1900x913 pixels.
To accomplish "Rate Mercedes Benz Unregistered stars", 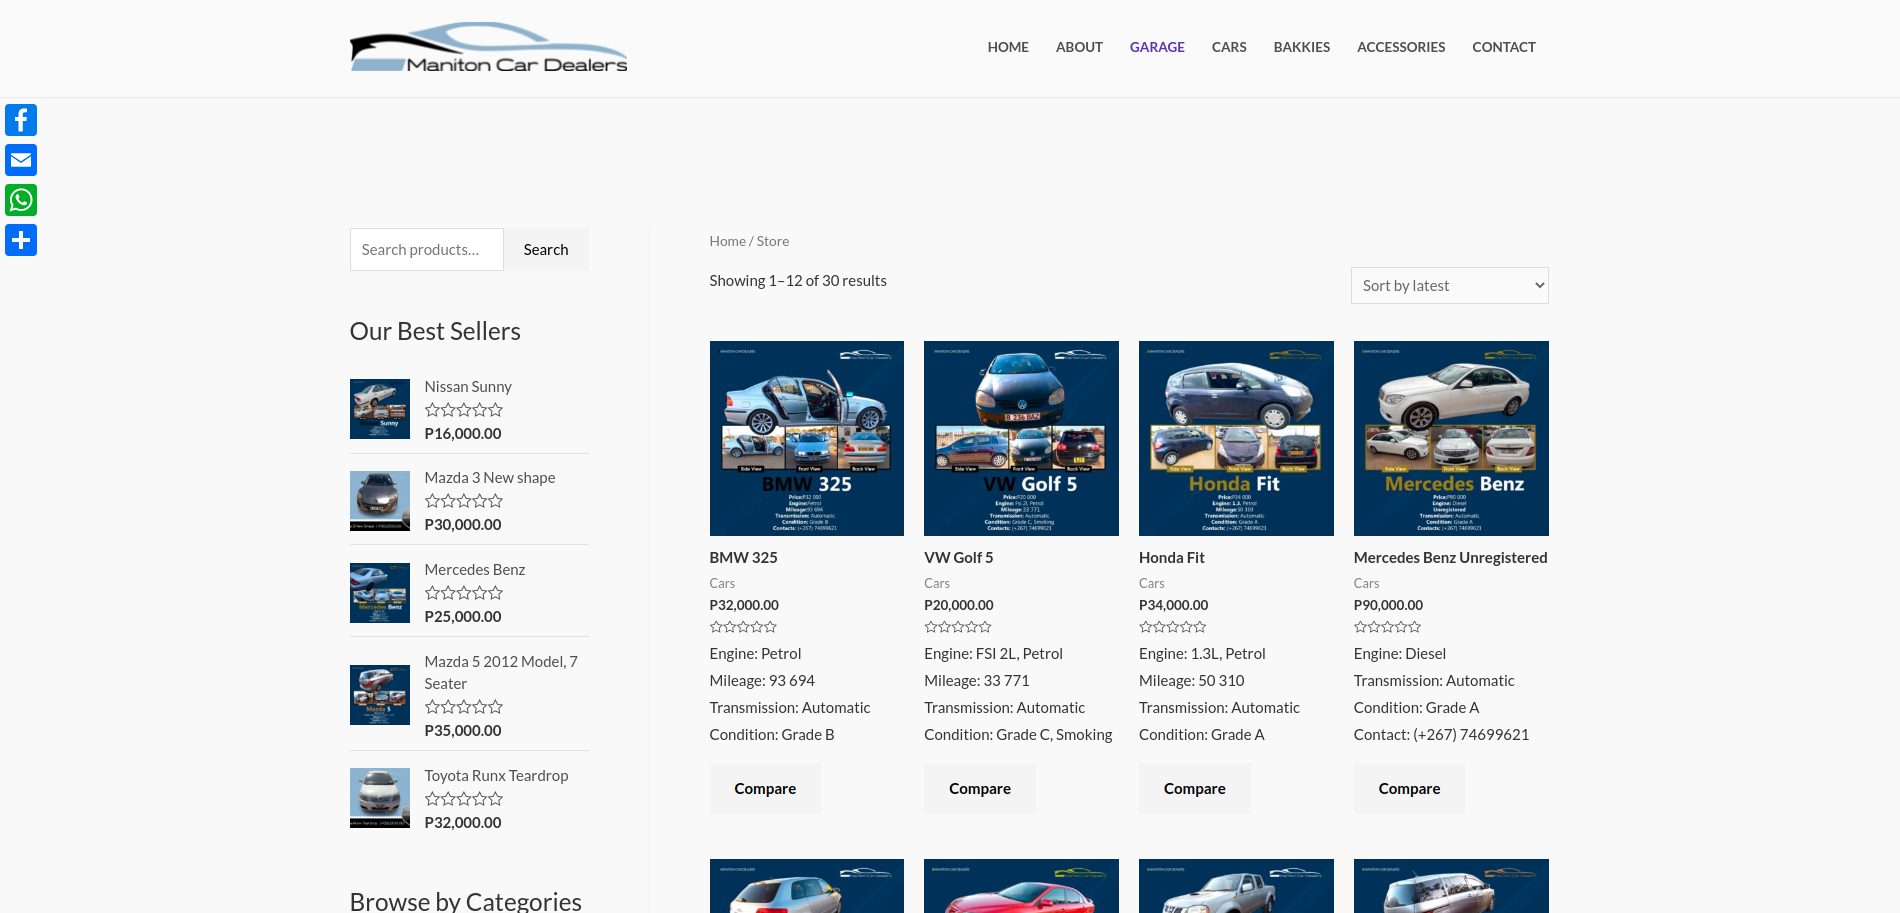I will tap(1387, 627).
